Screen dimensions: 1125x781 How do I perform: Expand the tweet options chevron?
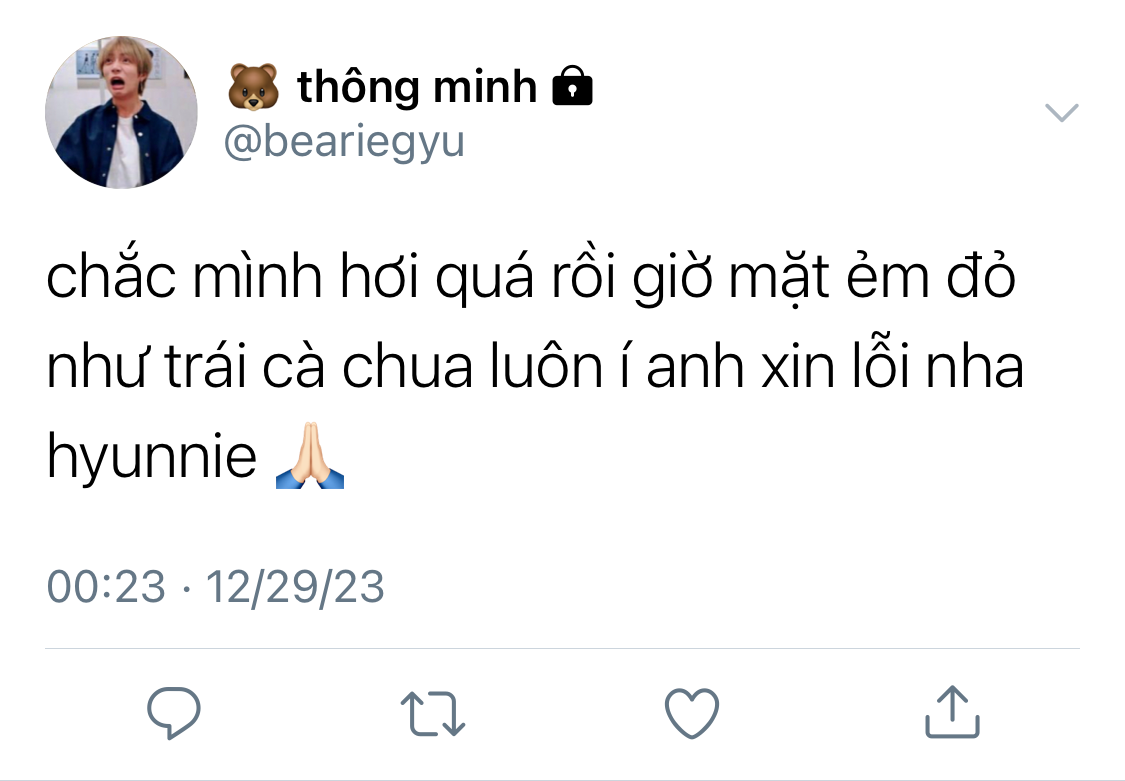(1061, 113)
